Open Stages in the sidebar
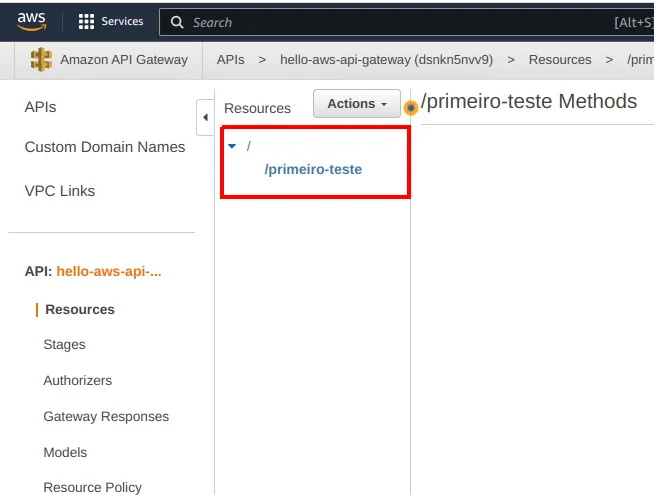Image resolution: width=654 pixels, height=495 pixels. tap(64, 344)
